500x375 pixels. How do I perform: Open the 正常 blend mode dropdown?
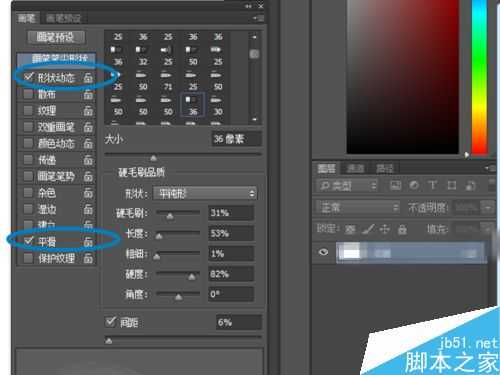pyautogui.click(x=358, y=208)
